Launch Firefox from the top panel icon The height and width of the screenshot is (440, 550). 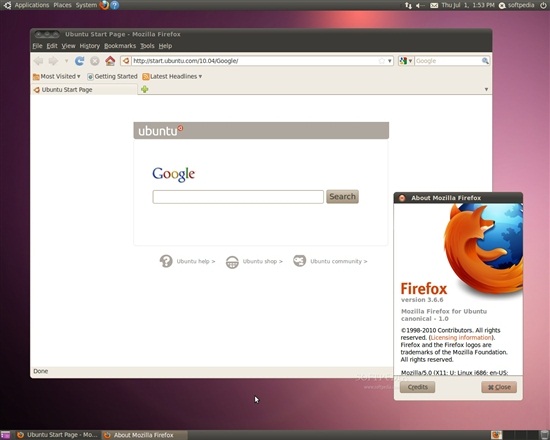click(x=104, y=5)
